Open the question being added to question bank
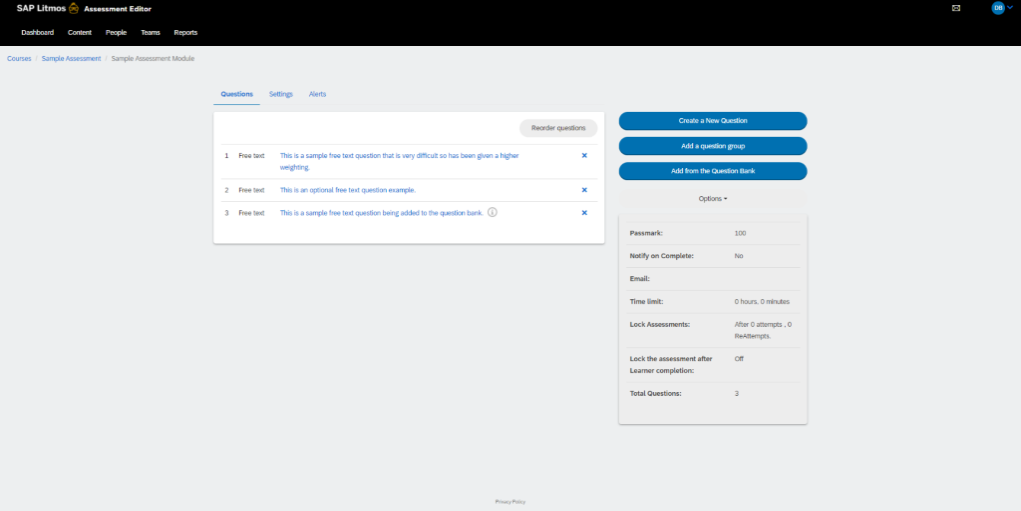The height and width of the screenshot is (511, 1021). (x=382, y=213)
